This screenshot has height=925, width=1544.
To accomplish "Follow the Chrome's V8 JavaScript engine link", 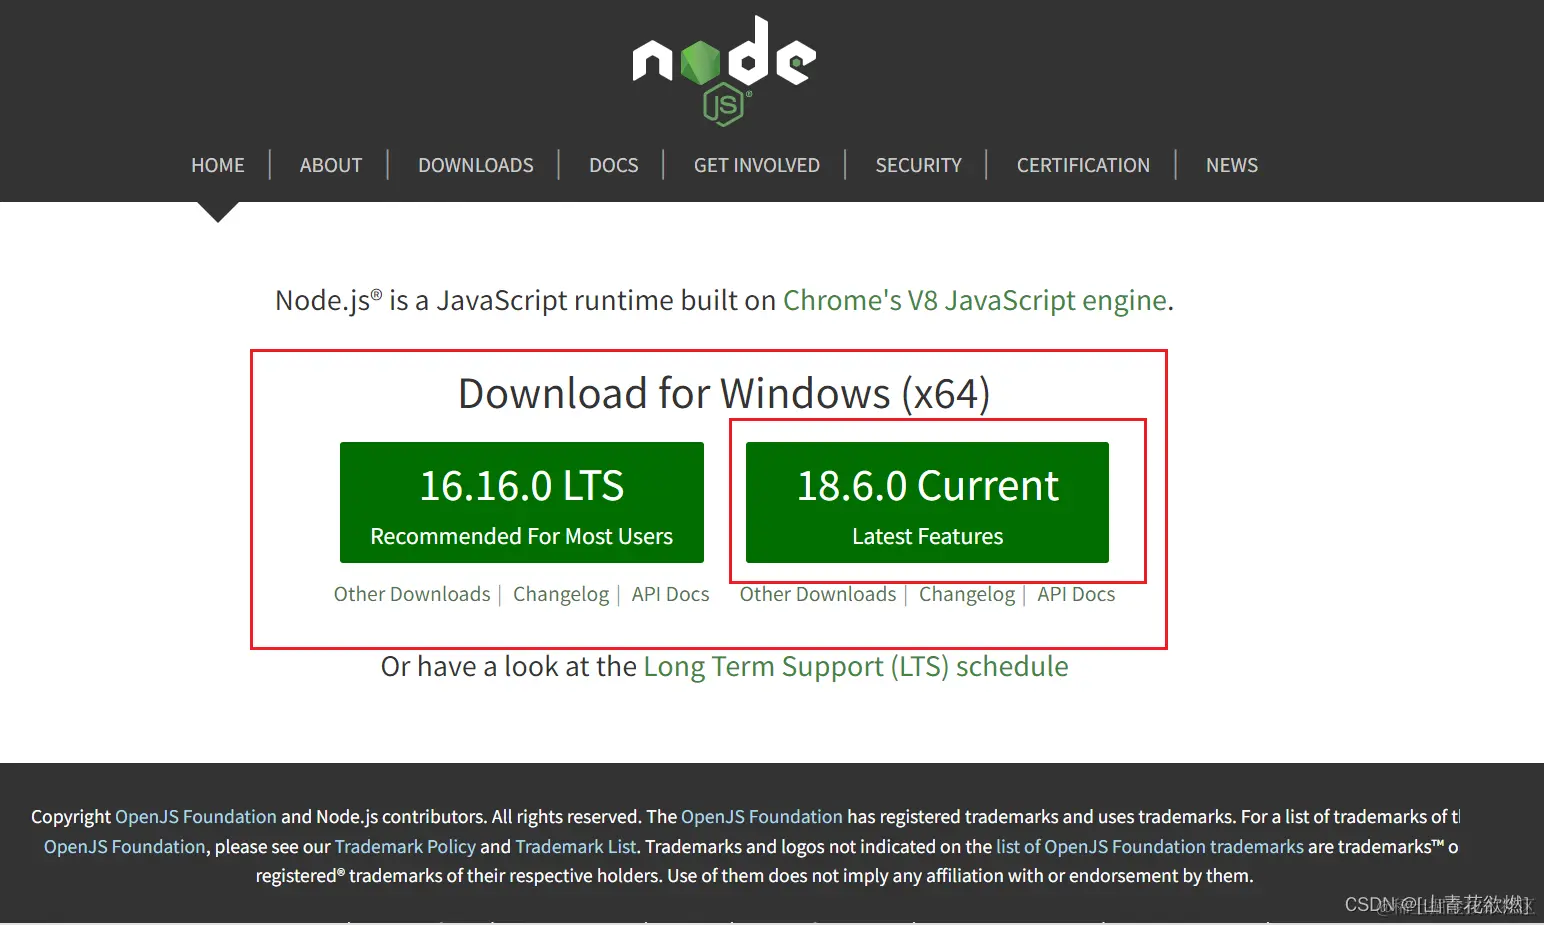I will click(x=975, y=300).
